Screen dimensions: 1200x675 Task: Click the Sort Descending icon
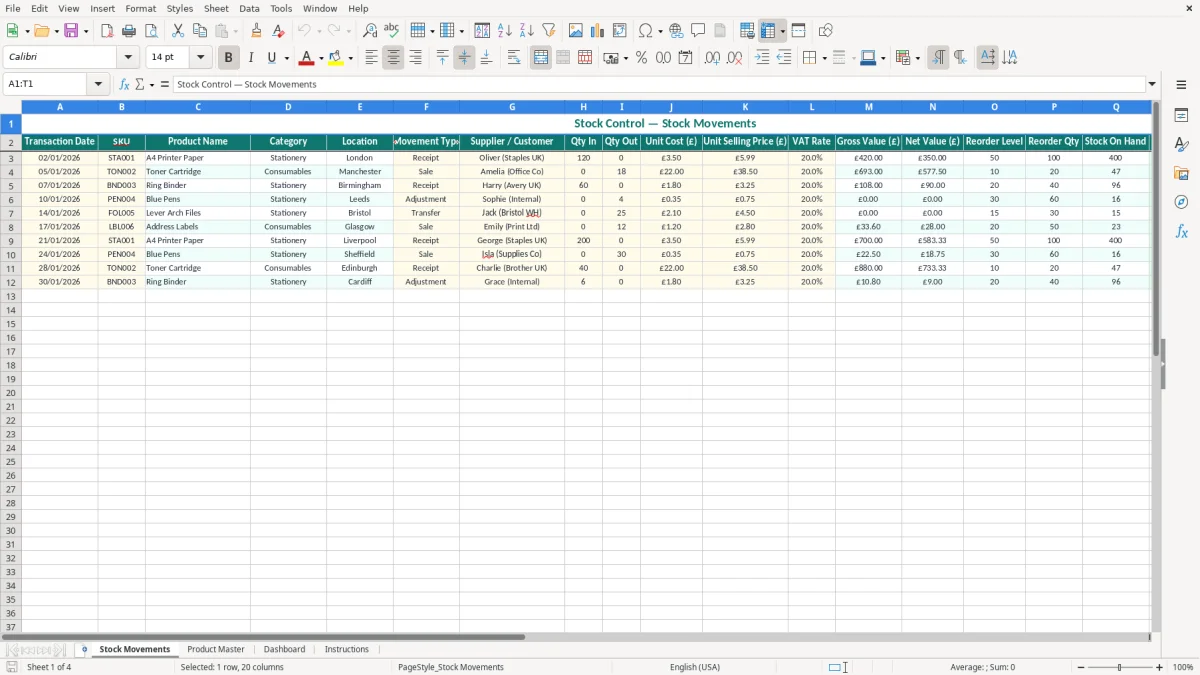point(527,31)
